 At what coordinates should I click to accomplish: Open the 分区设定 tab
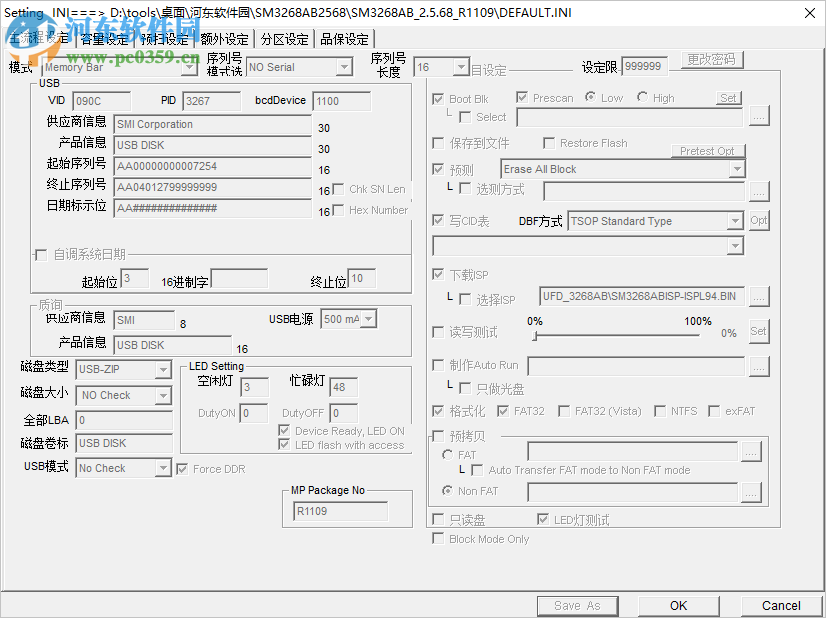[x=283, y=38]
